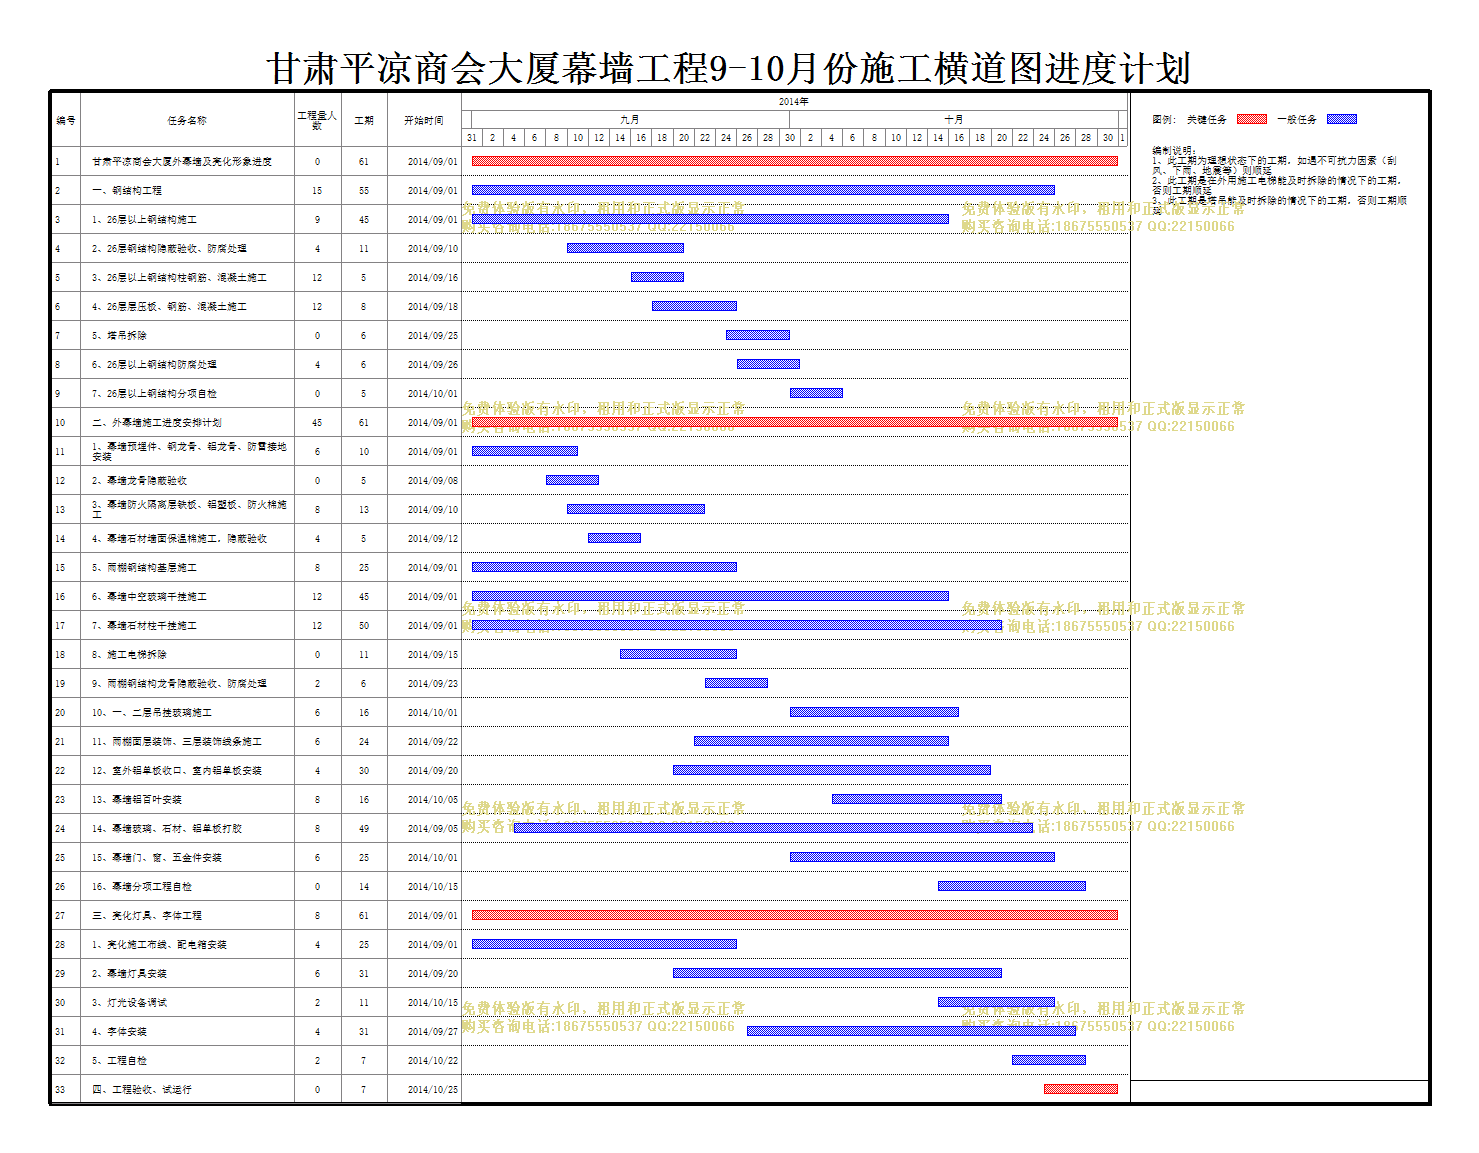Click task name 1、26层以上钢结构施工
The width and height of the screenshot is (1479, 1153).
point(144,219)
